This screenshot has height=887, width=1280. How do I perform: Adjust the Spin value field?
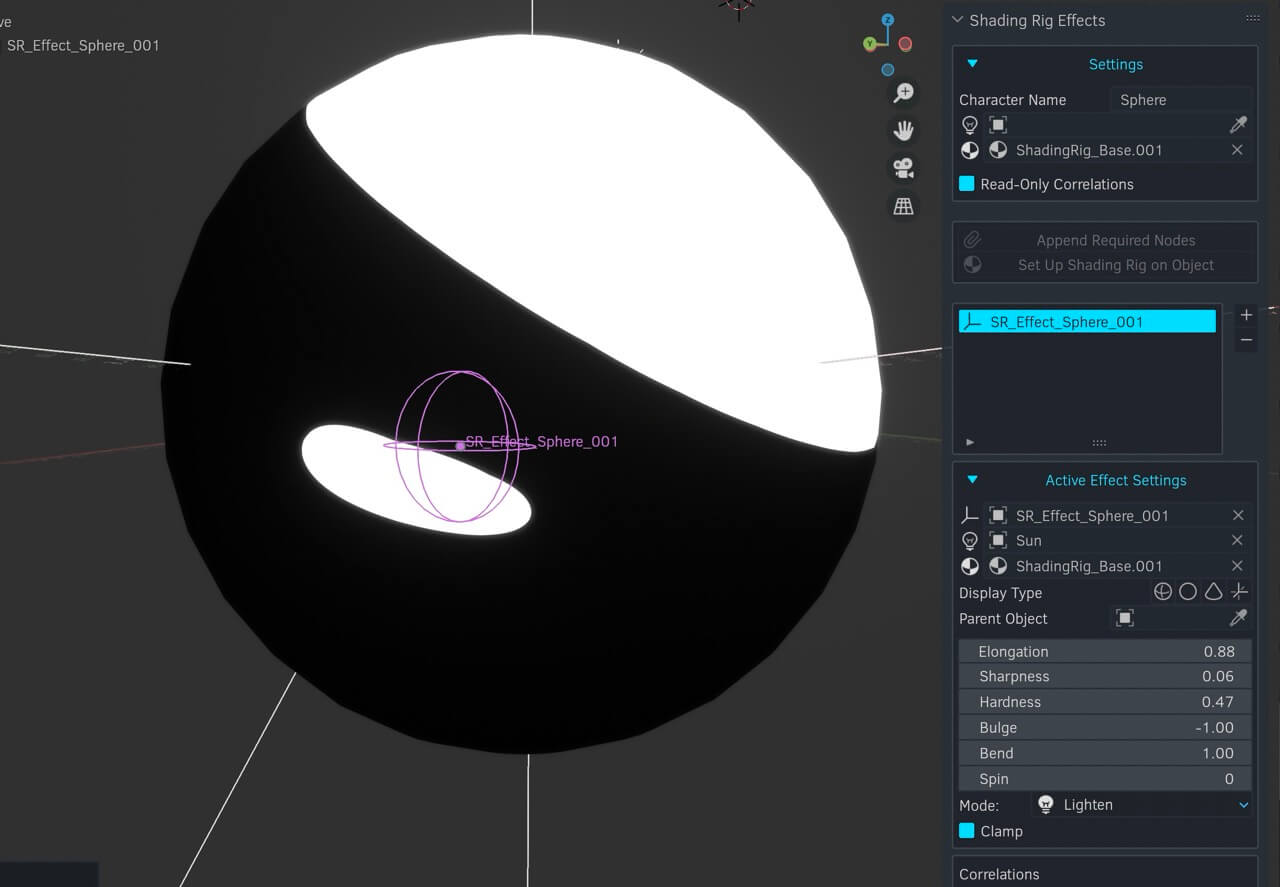[1105, 779]
